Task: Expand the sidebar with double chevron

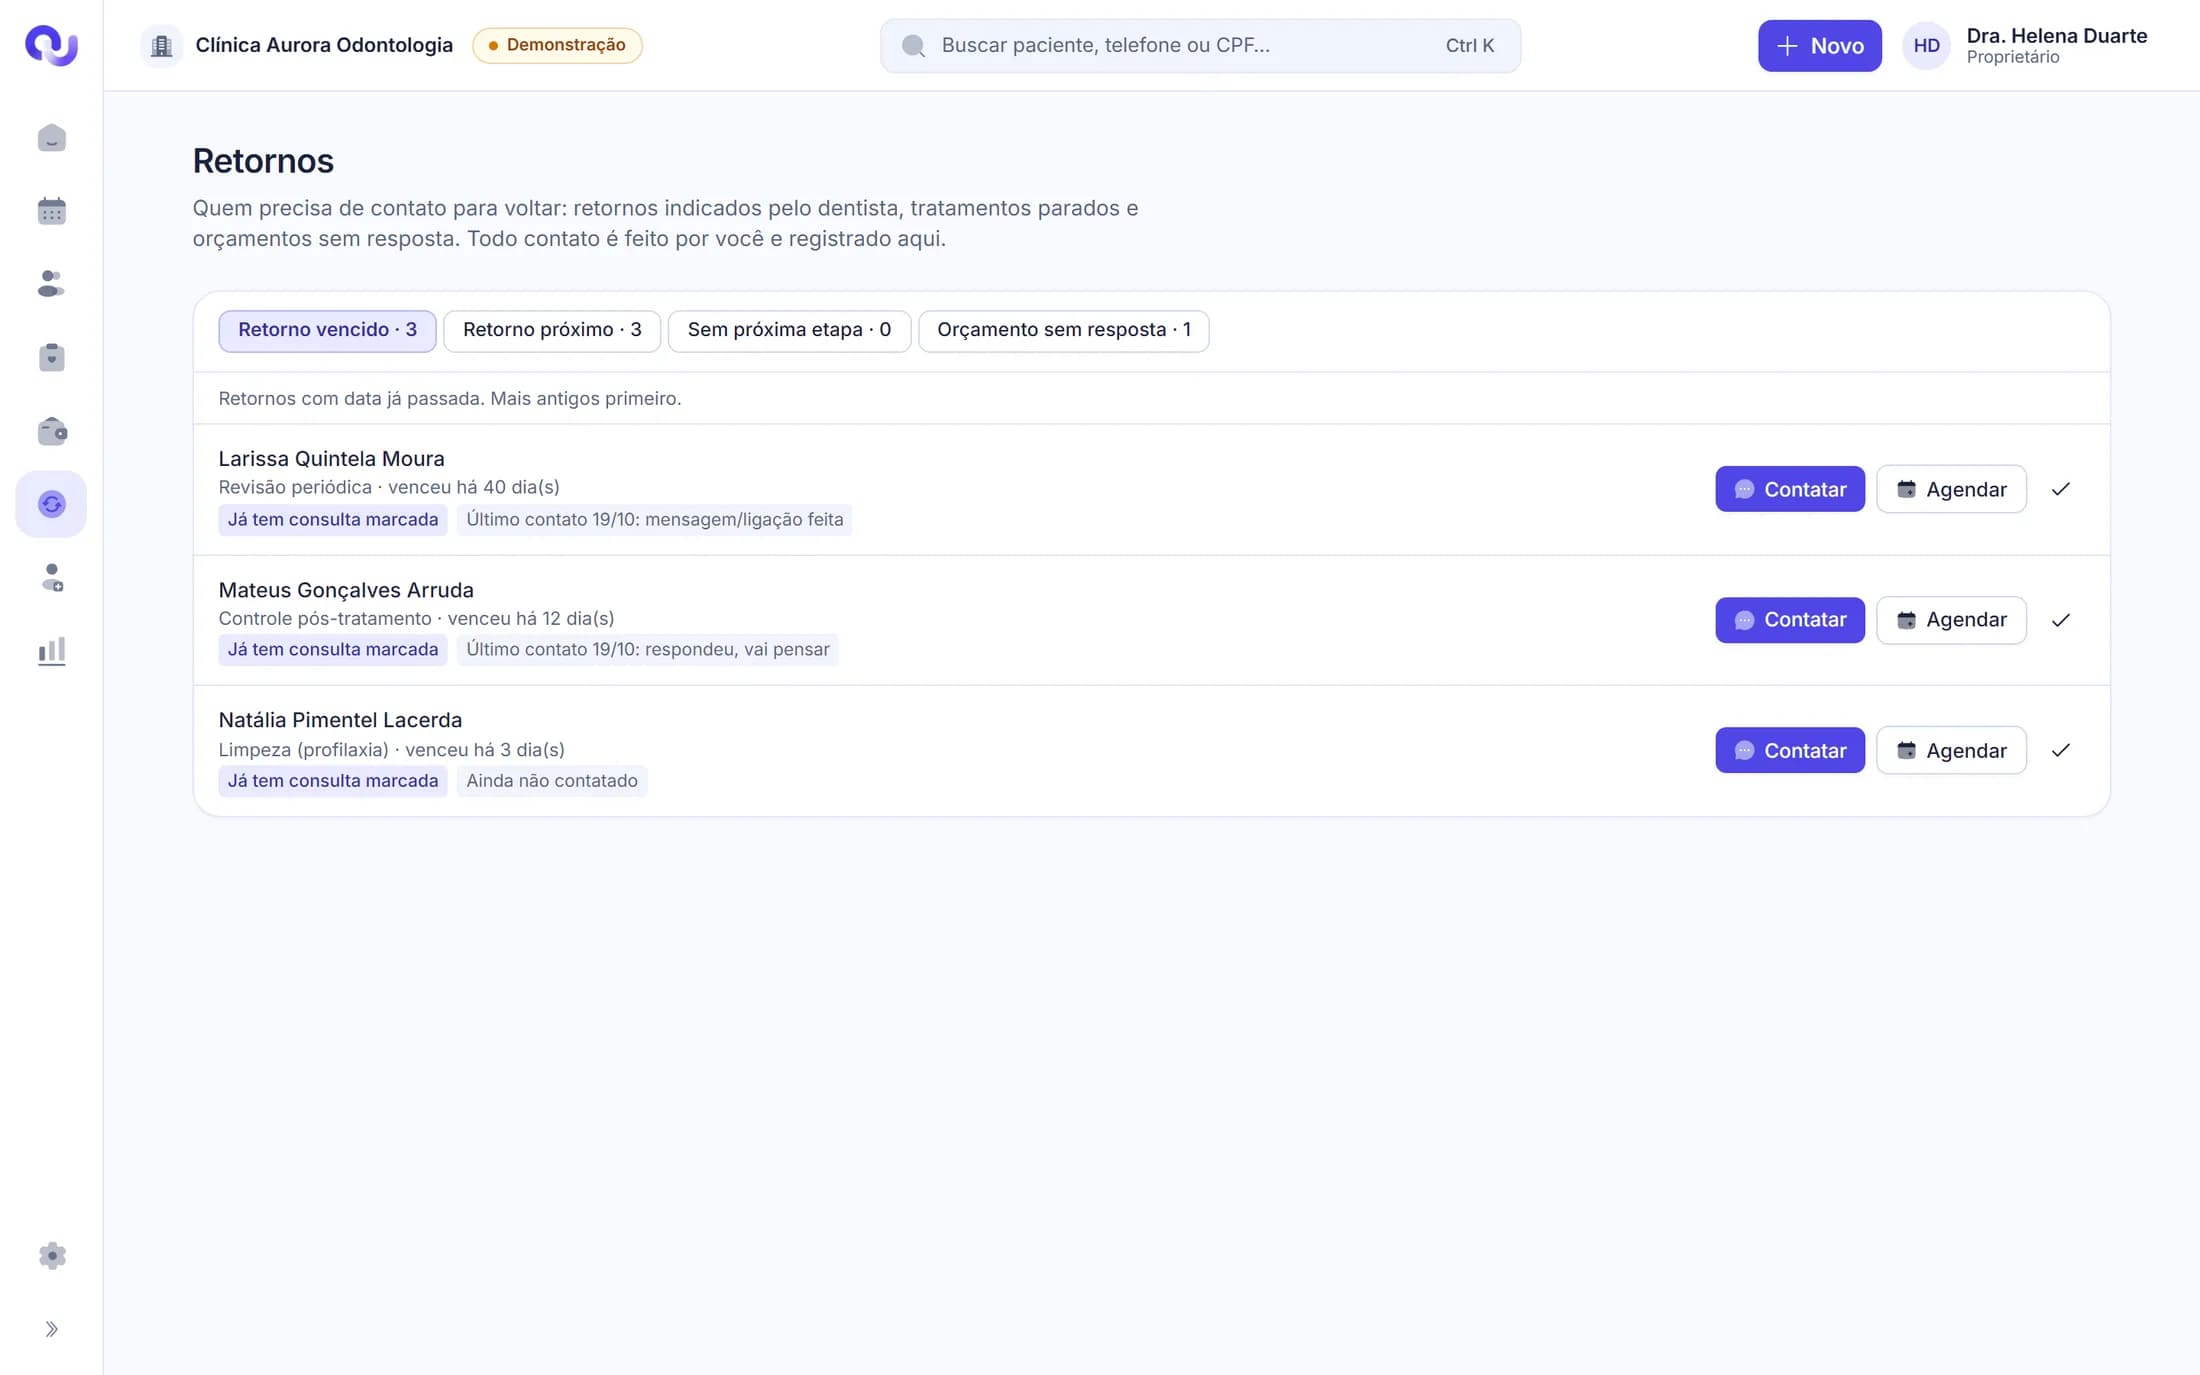Action: [x=51, y=1329]
